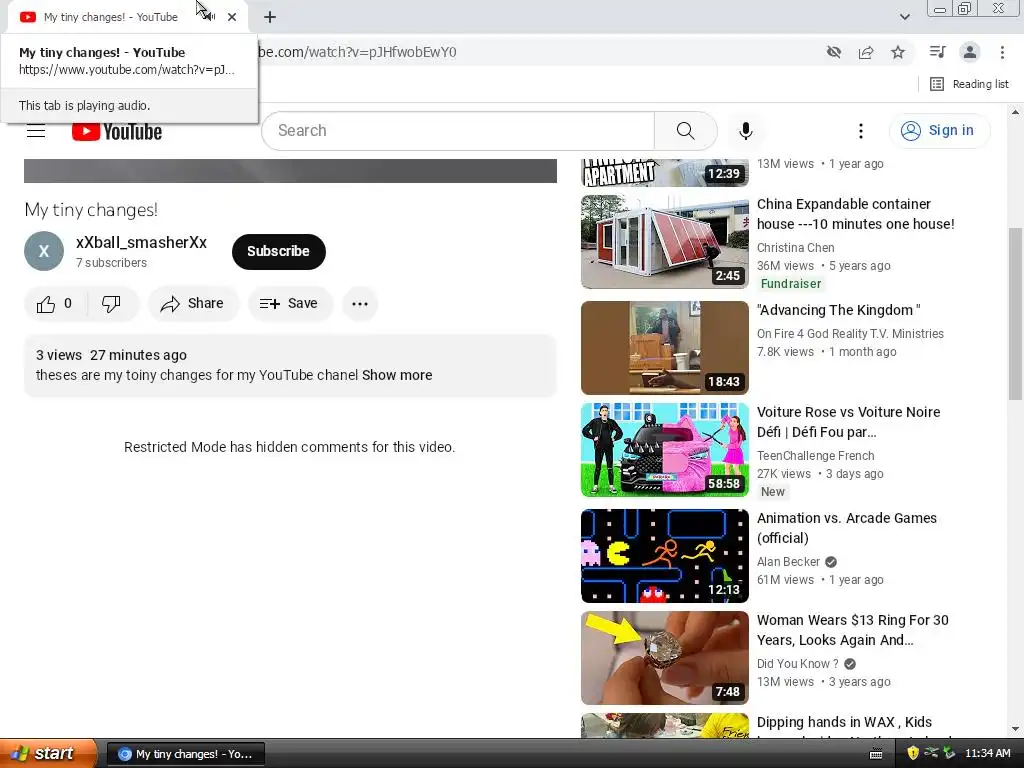The width and height of the screenshot is (1024, 768).
Task: Open media control icon in Chrome toolbar
Action: (x=937, y=52)
